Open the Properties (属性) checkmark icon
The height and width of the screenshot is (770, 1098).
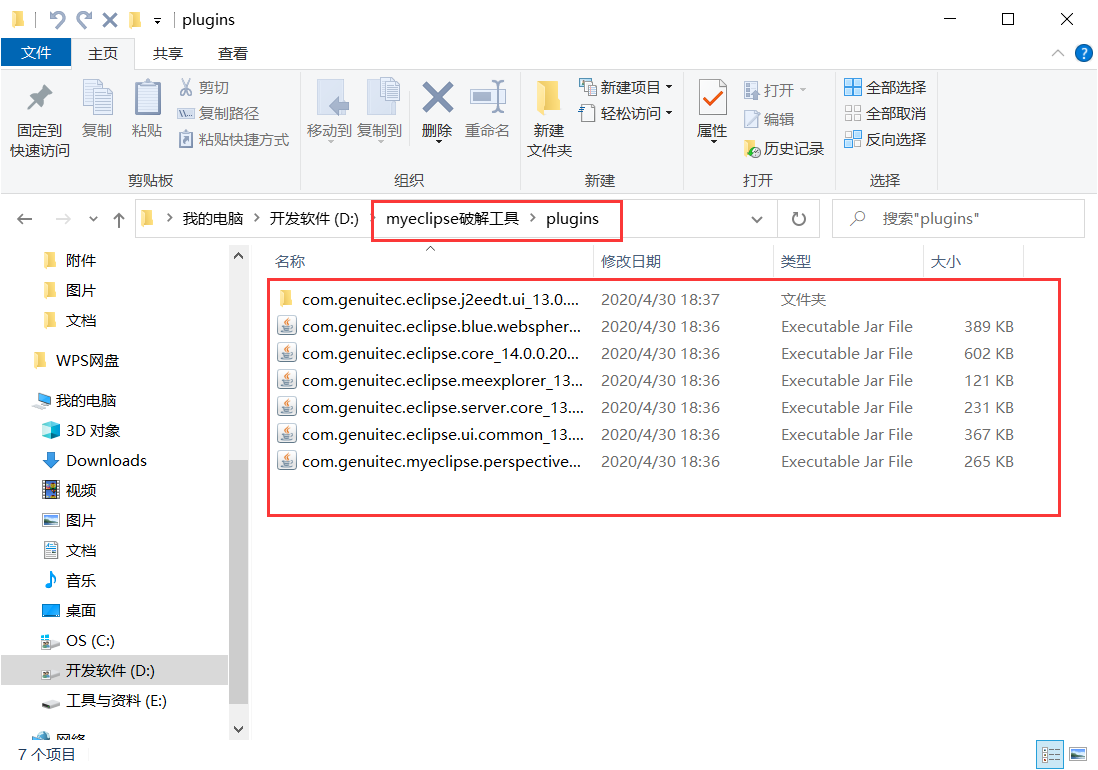point(712,97)
